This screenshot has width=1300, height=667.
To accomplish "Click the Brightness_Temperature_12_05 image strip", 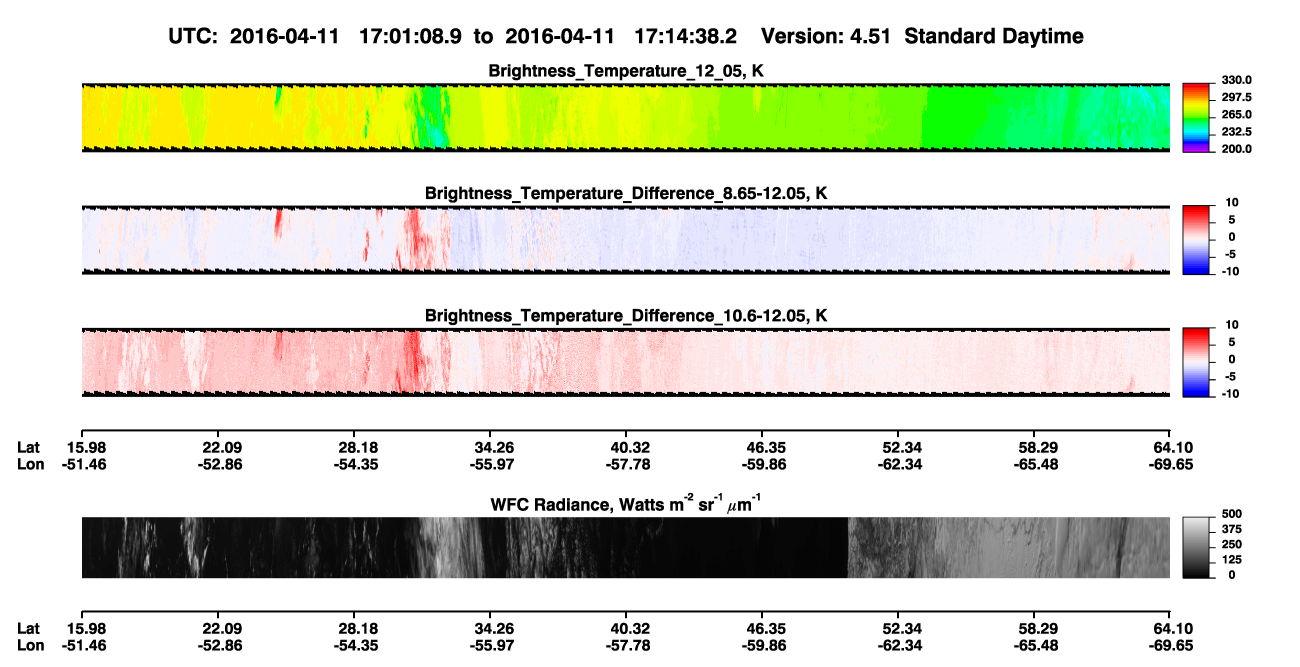I will 625,118.
